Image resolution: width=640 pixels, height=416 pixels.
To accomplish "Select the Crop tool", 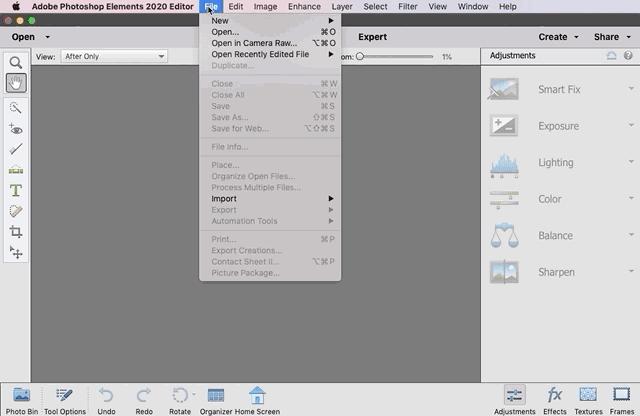I will coord(16,231).
